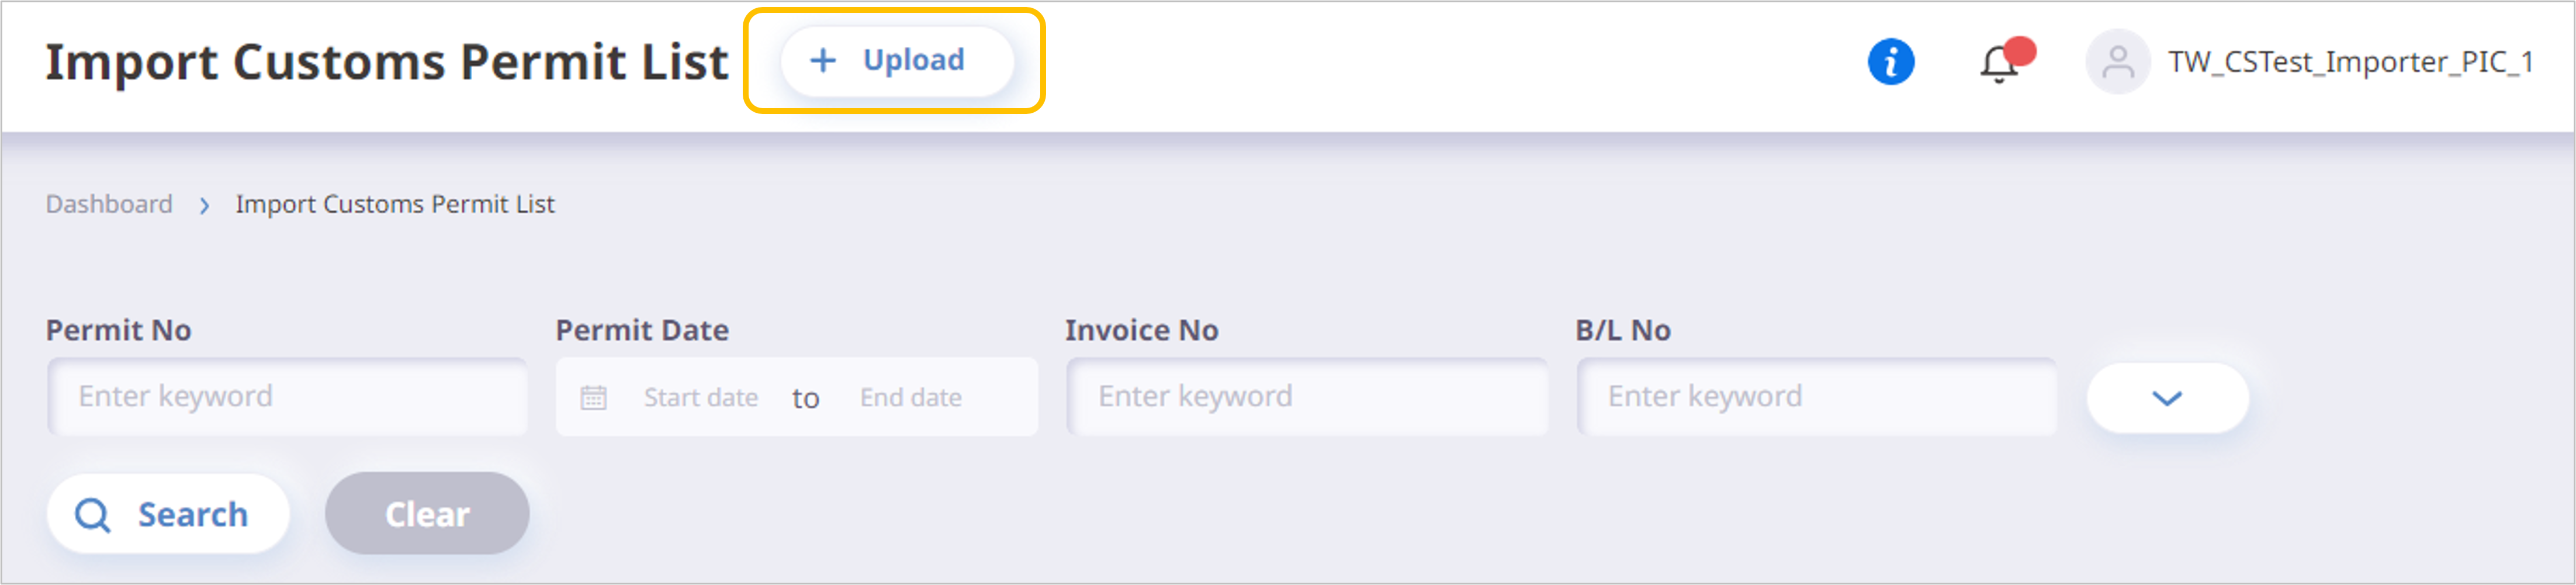The width and height of the screenshot is (2576, 585).
Task: Open the End date picker
Action: (911, 398)
